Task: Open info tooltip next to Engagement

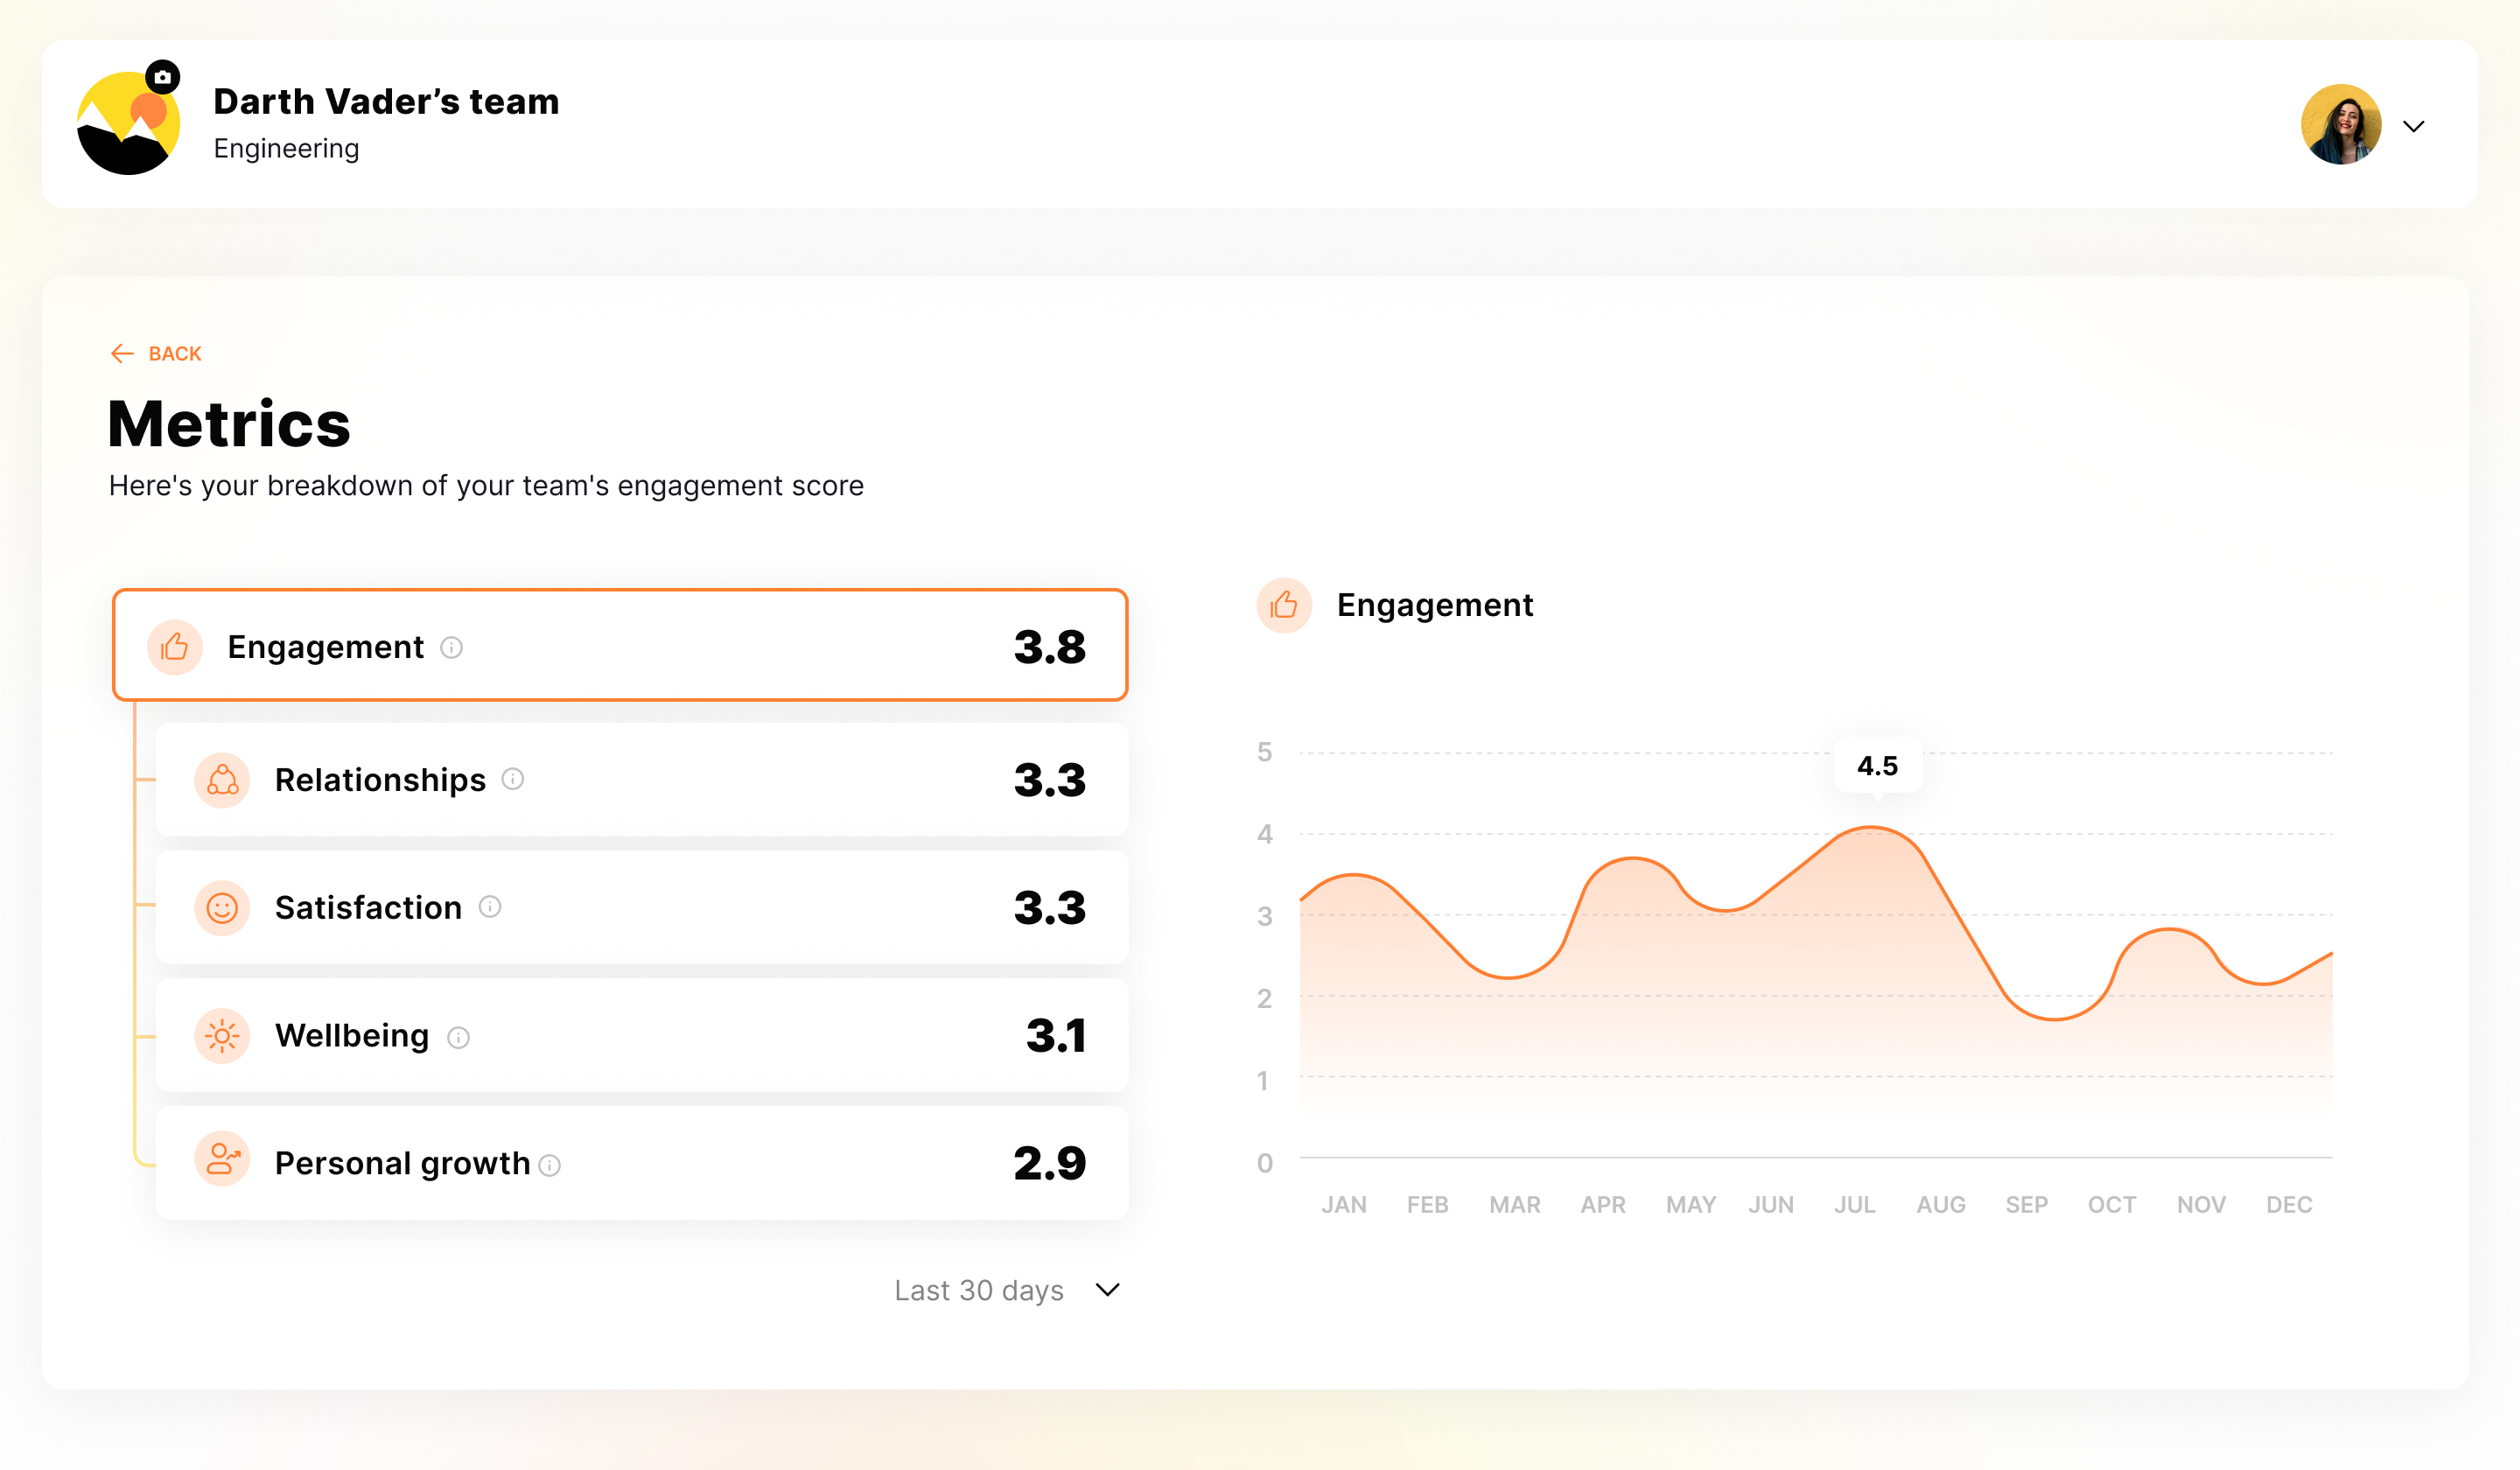Action: [x=452, y=648]
